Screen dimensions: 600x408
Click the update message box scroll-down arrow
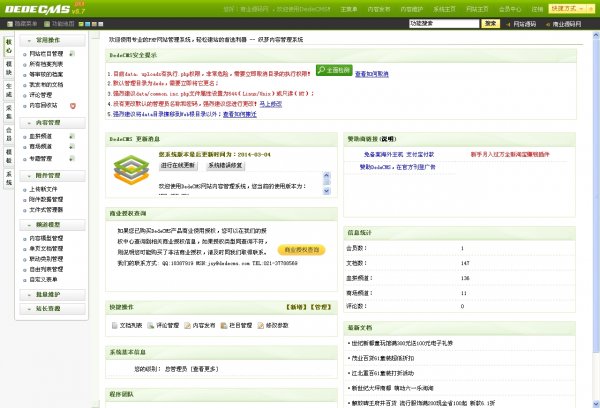(x=326, y=191)
